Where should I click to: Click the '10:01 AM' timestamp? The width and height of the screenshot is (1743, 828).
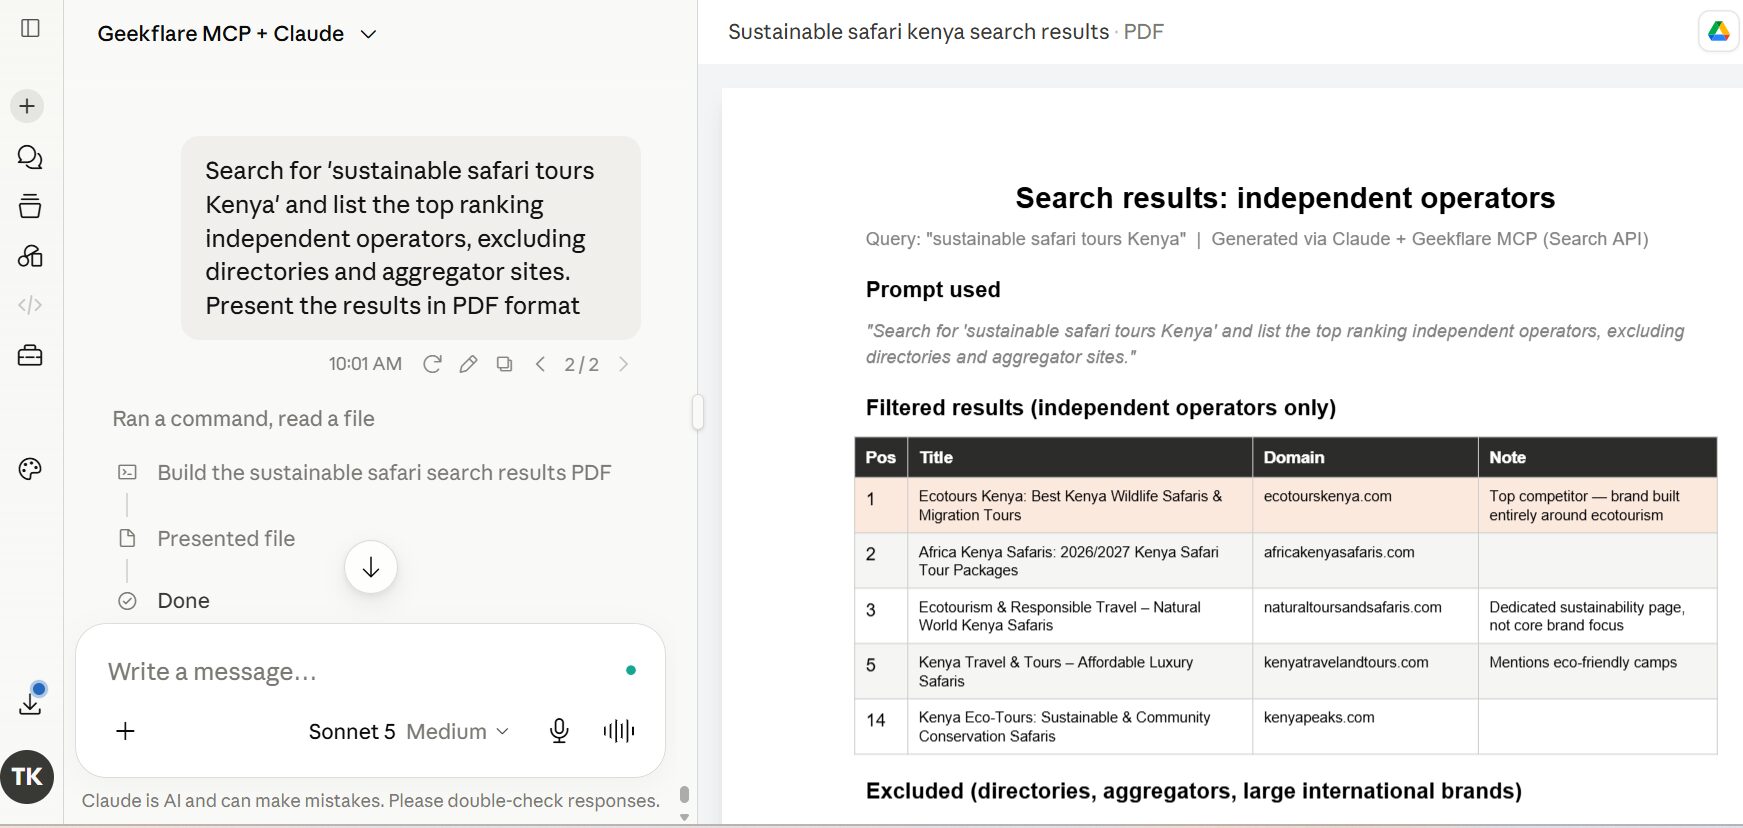click(x=365, y=364)
